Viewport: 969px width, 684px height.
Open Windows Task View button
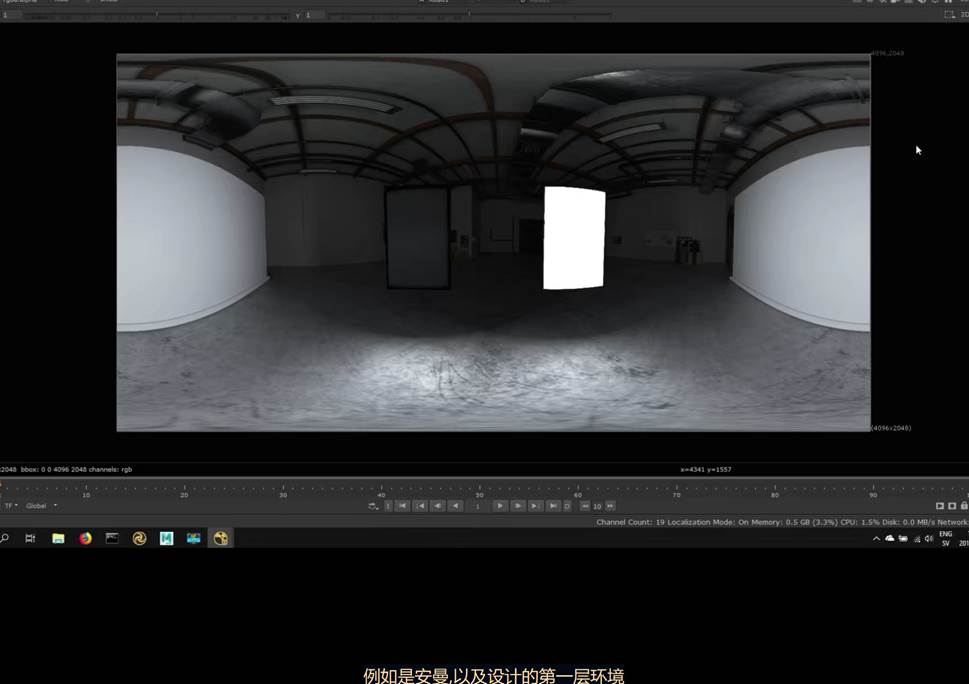click(x=30, y=538)
